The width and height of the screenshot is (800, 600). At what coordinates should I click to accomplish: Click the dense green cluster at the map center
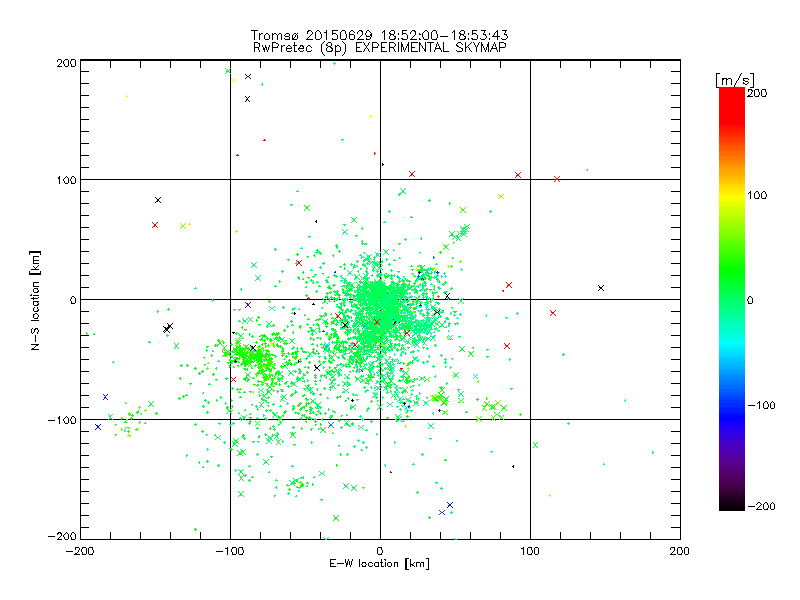point(379,306)
